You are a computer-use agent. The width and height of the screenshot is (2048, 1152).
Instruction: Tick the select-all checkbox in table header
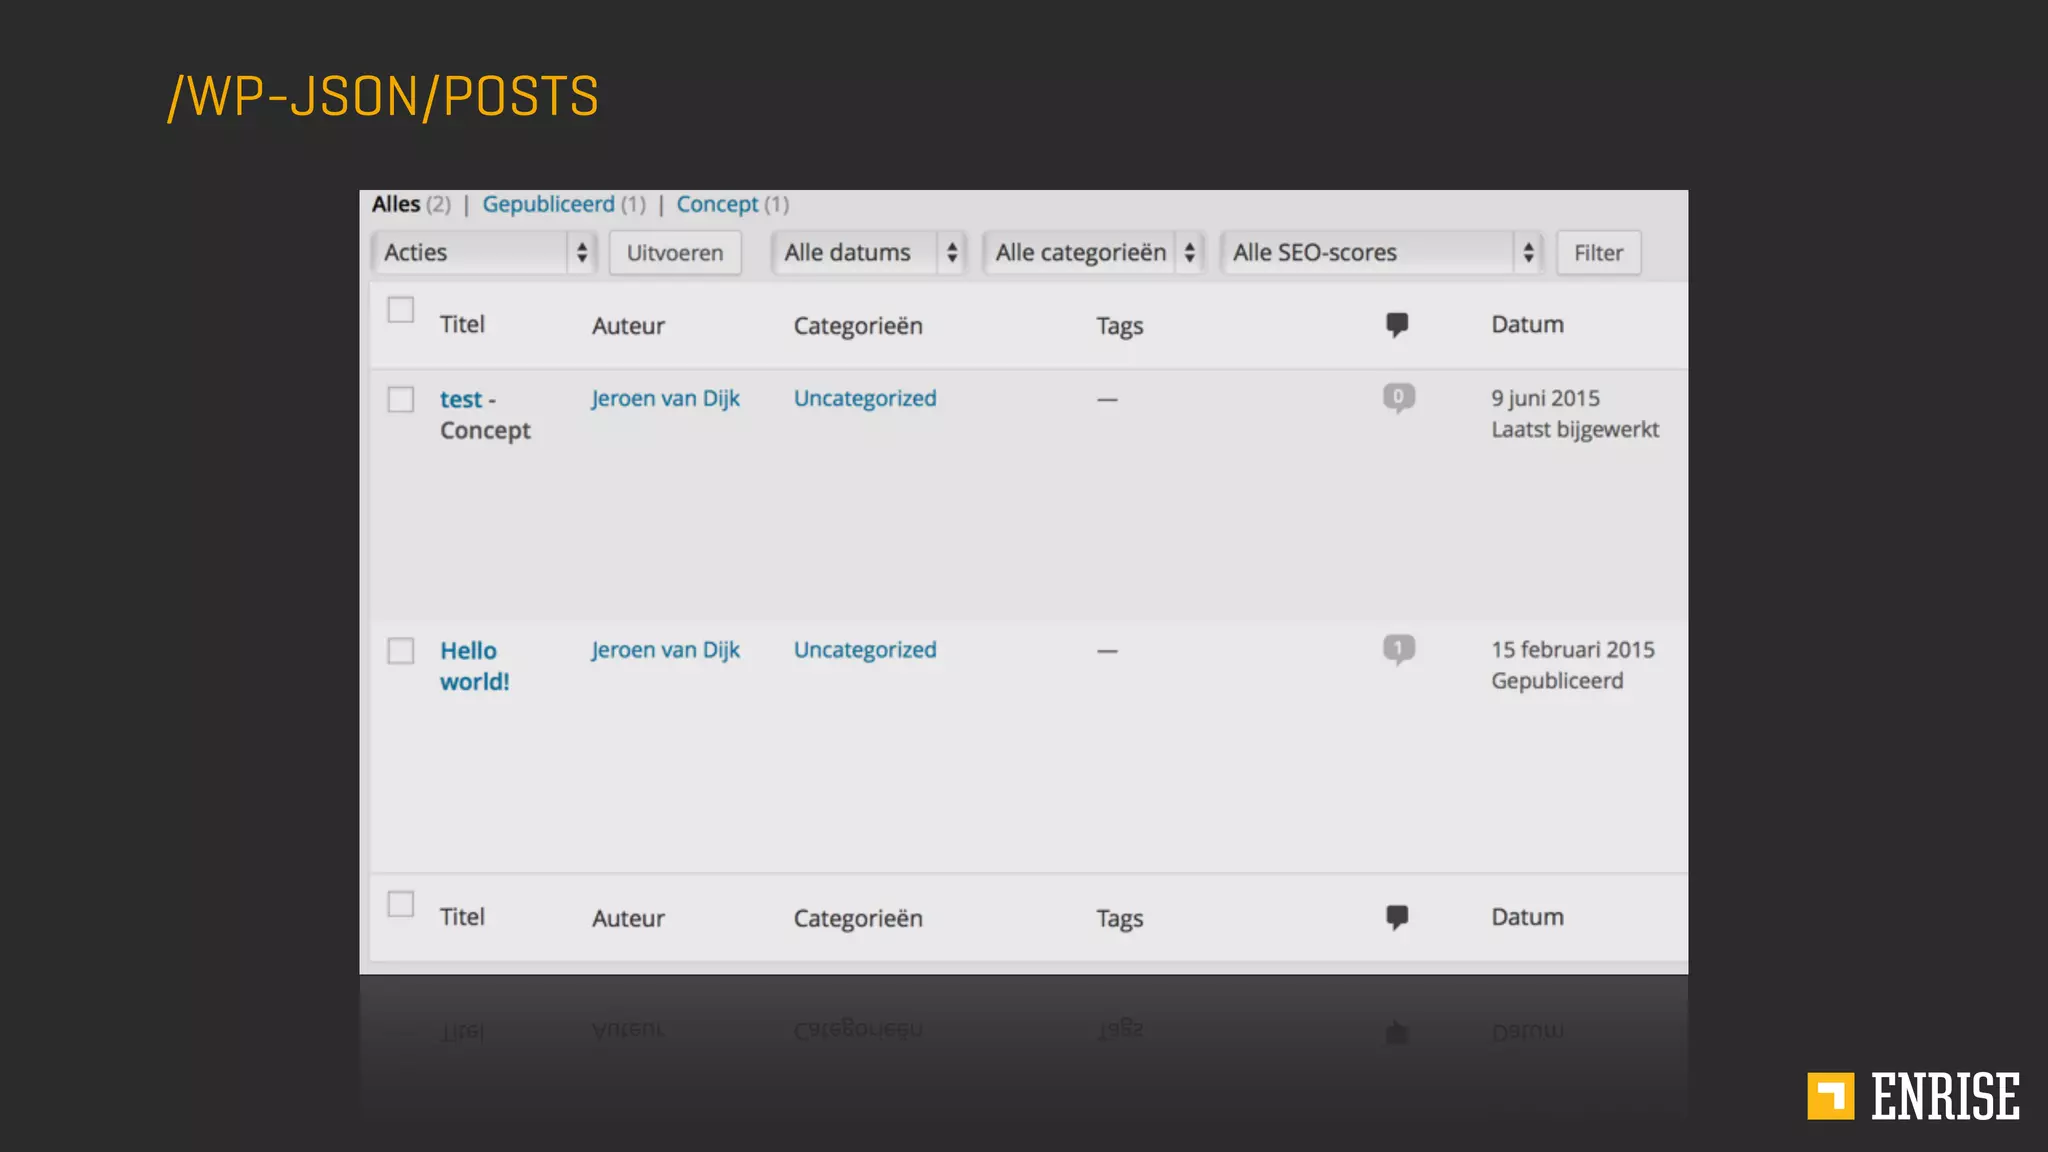click(x=401, y=310)
